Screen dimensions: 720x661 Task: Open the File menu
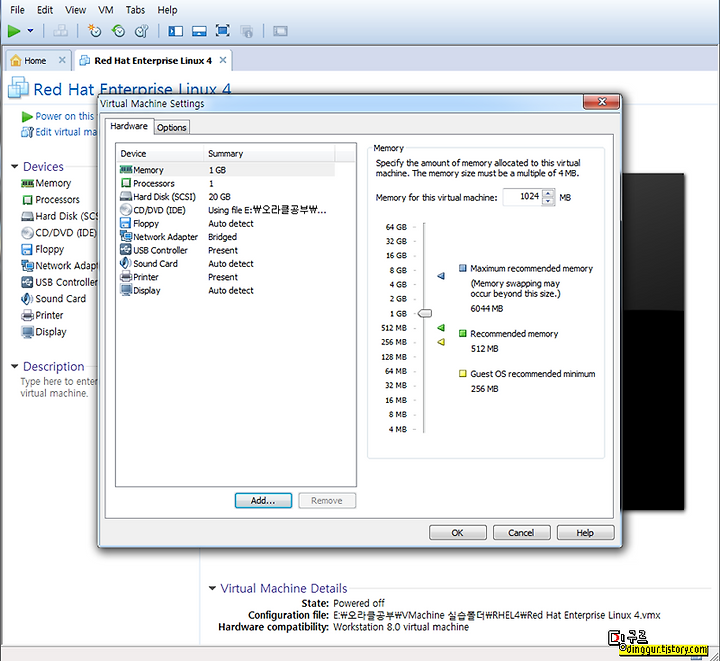17,10
